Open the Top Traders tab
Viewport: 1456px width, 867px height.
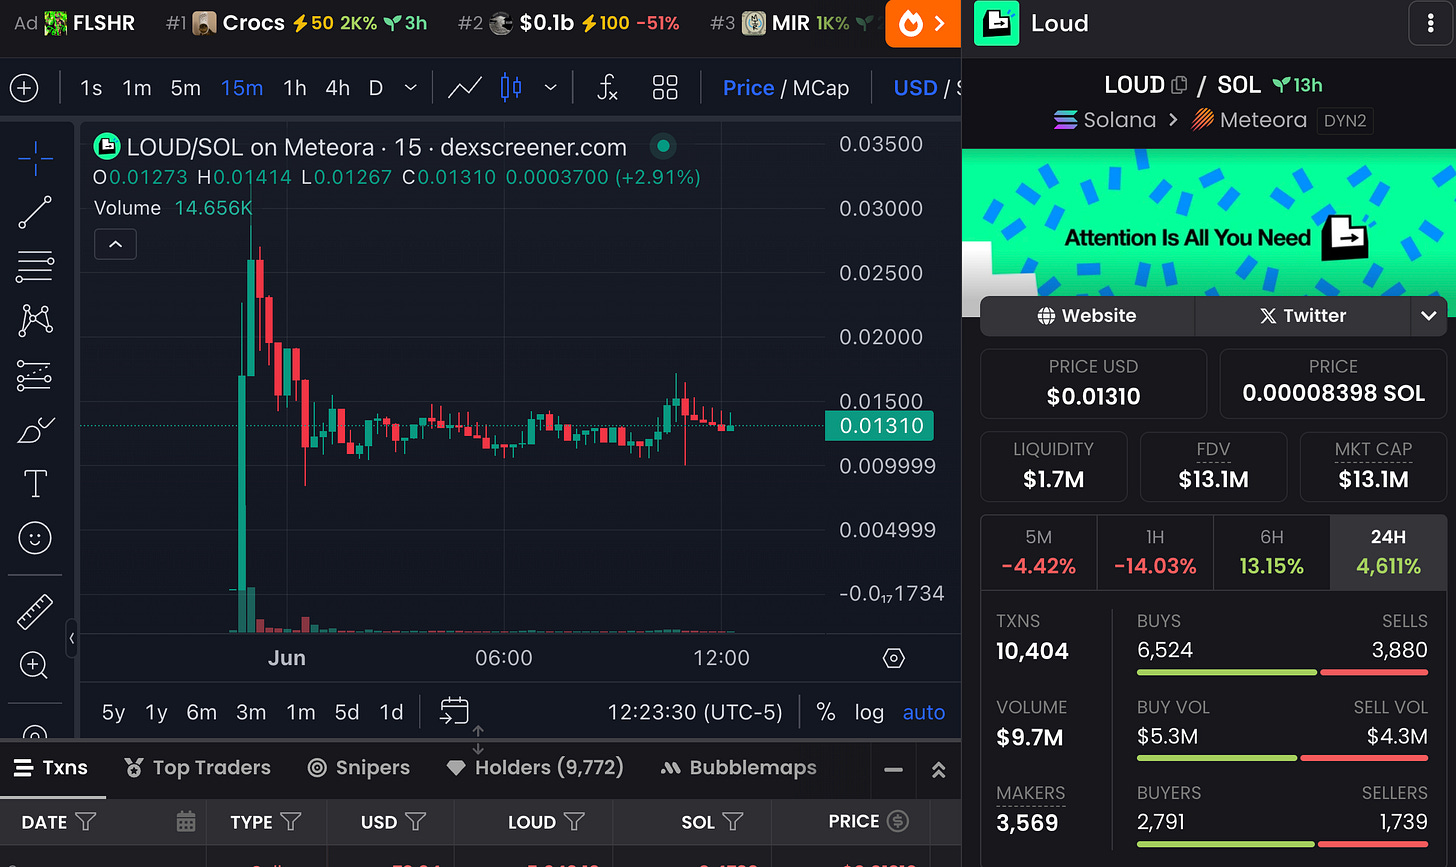pyautogui.click(x=197, y=767)
